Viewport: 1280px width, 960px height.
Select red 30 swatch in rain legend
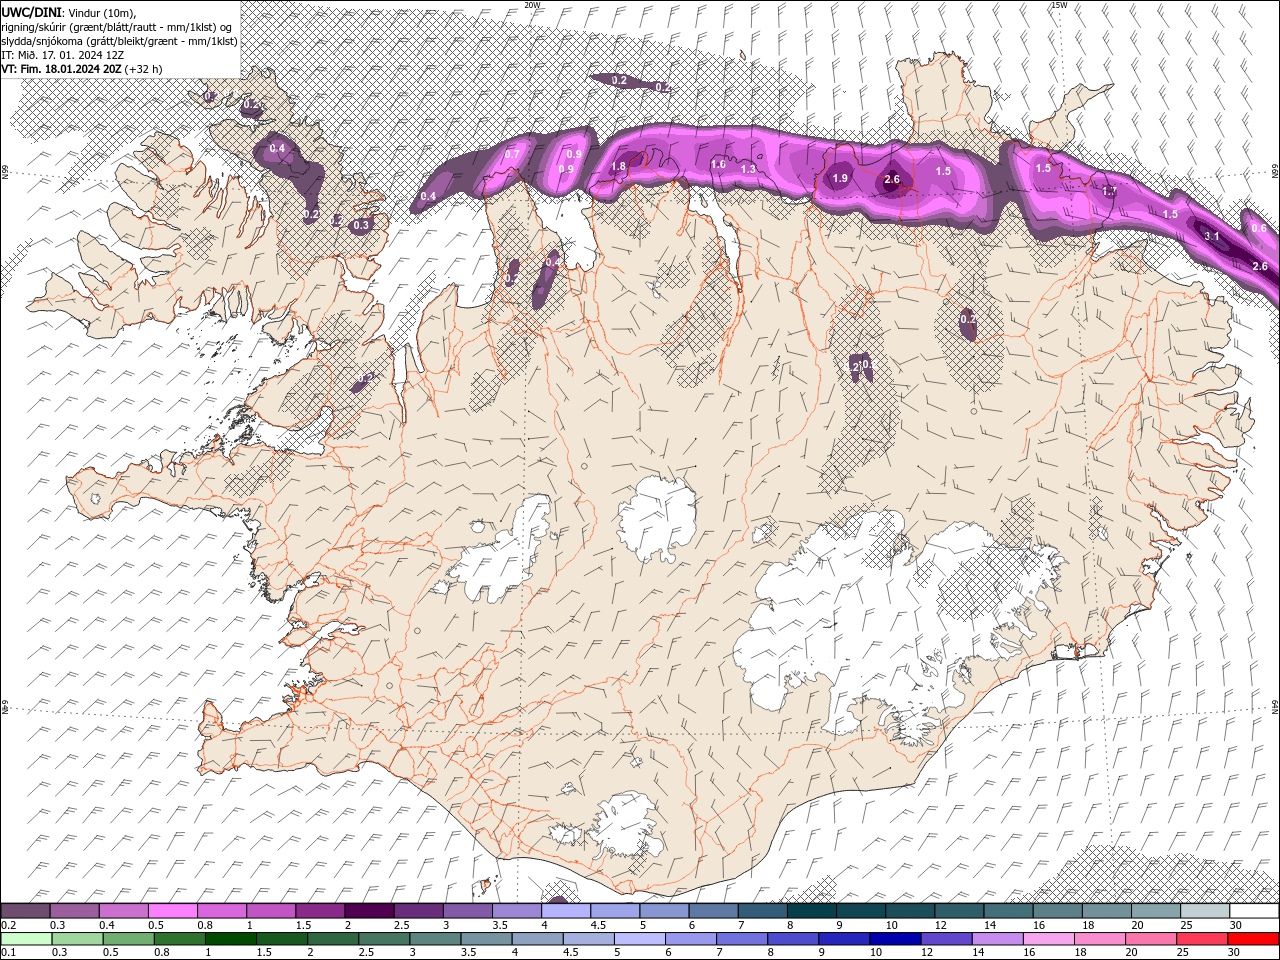1254,939
